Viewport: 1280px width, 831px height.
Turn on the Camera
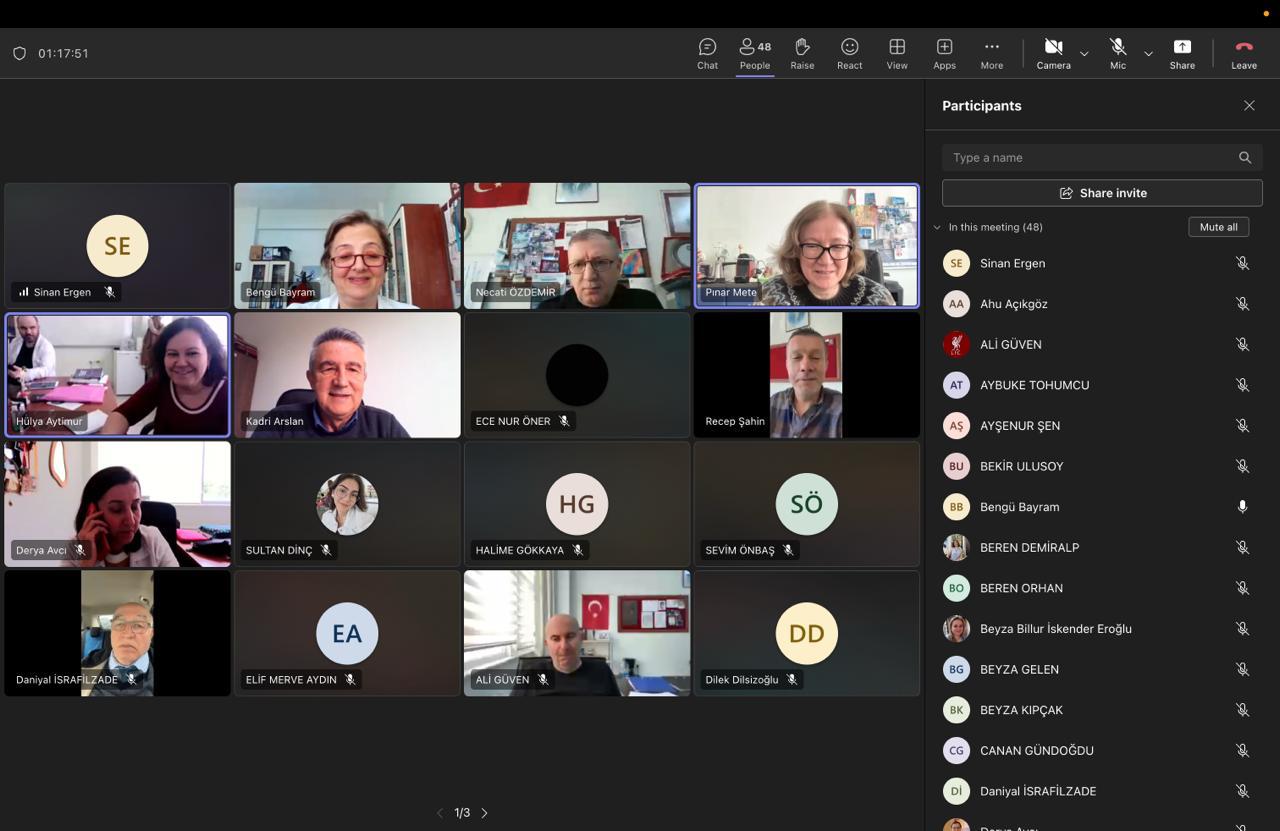pos(1053,53)
